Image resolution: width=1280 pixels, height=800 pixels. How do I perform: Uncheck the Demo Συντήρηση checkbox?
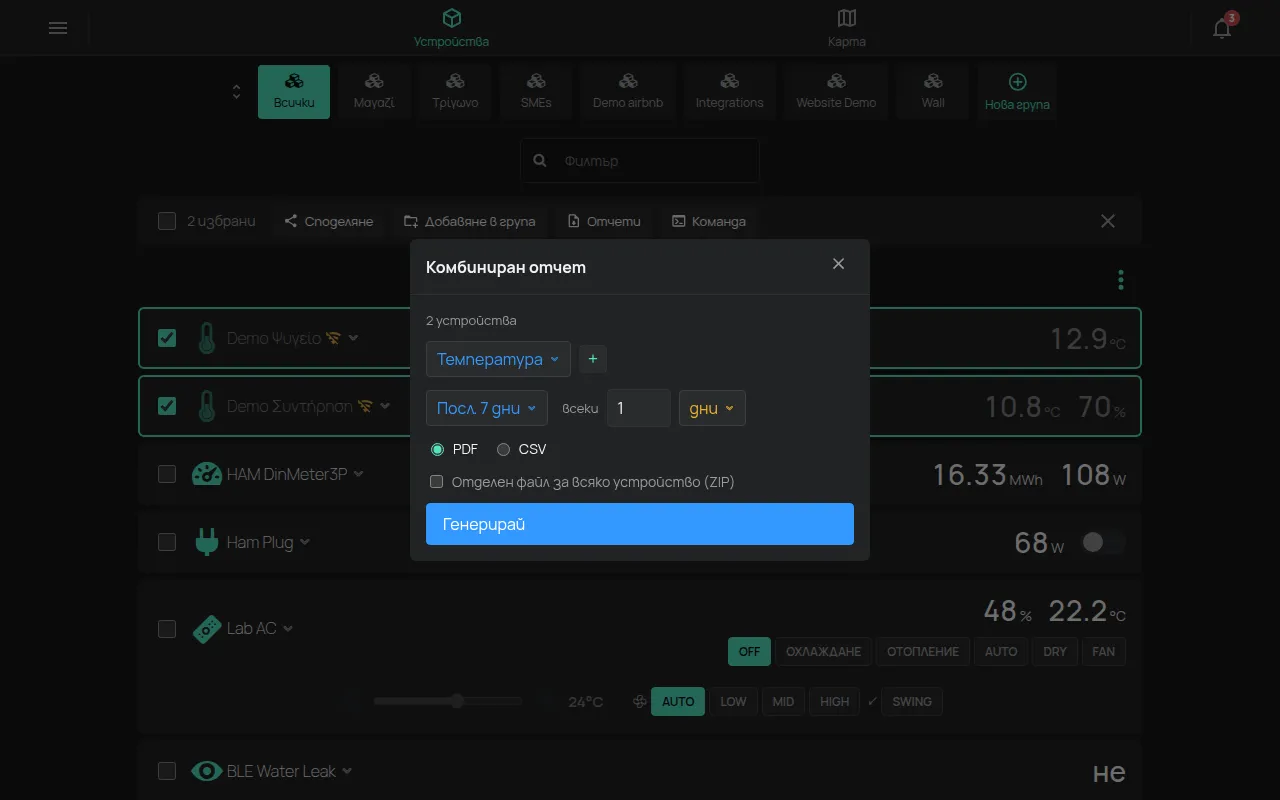(167, 406)
